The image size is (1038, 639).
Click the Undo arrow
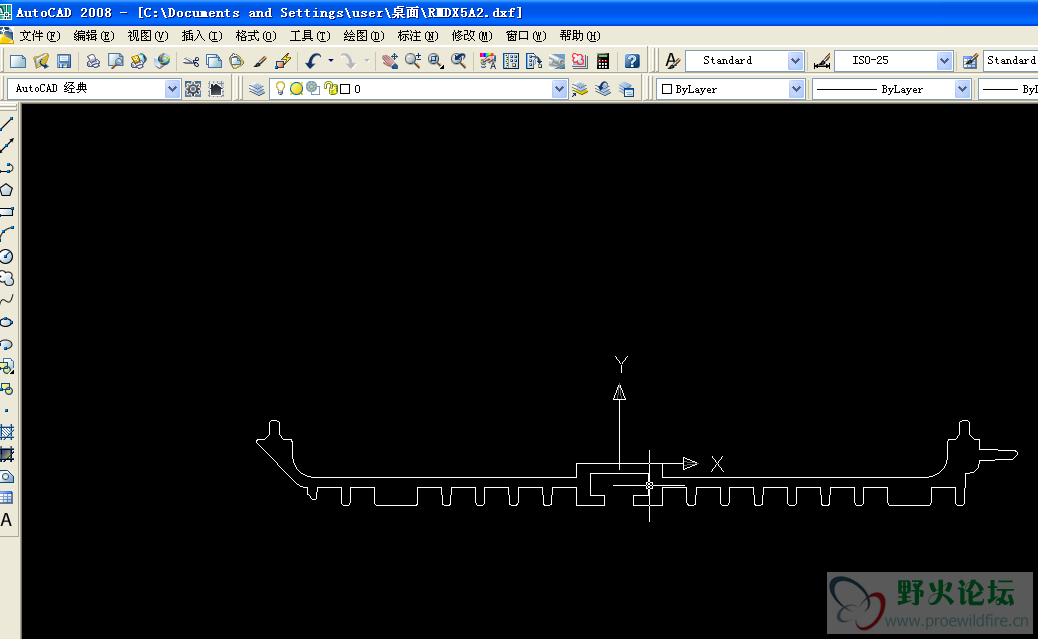[x=313, y=62]
